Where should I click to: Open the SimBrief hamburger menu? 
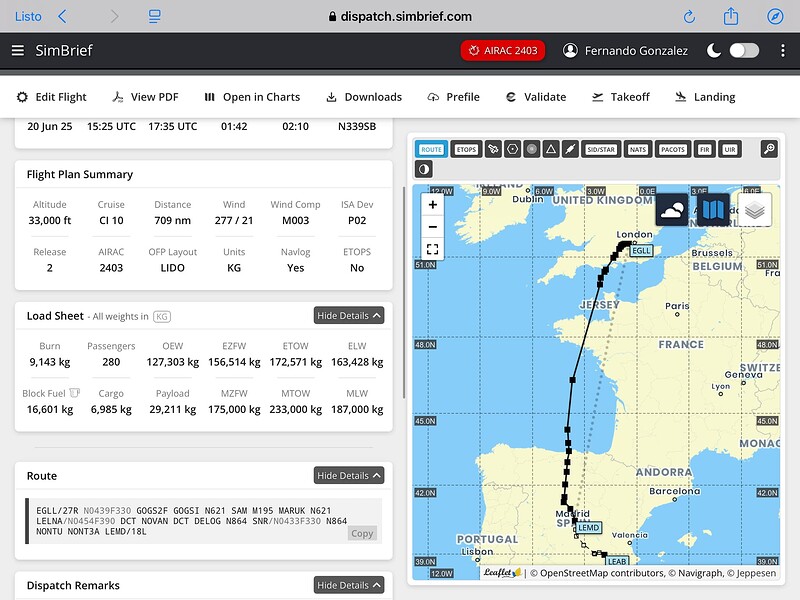point(18,51)
